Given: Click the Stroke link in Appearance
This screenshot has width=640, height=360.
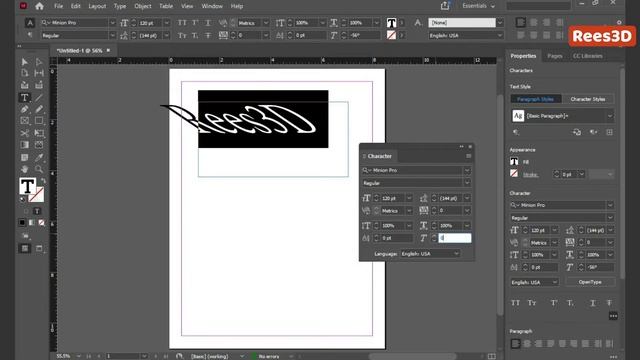Looking at the screenshot, I should tap(530, 174).
